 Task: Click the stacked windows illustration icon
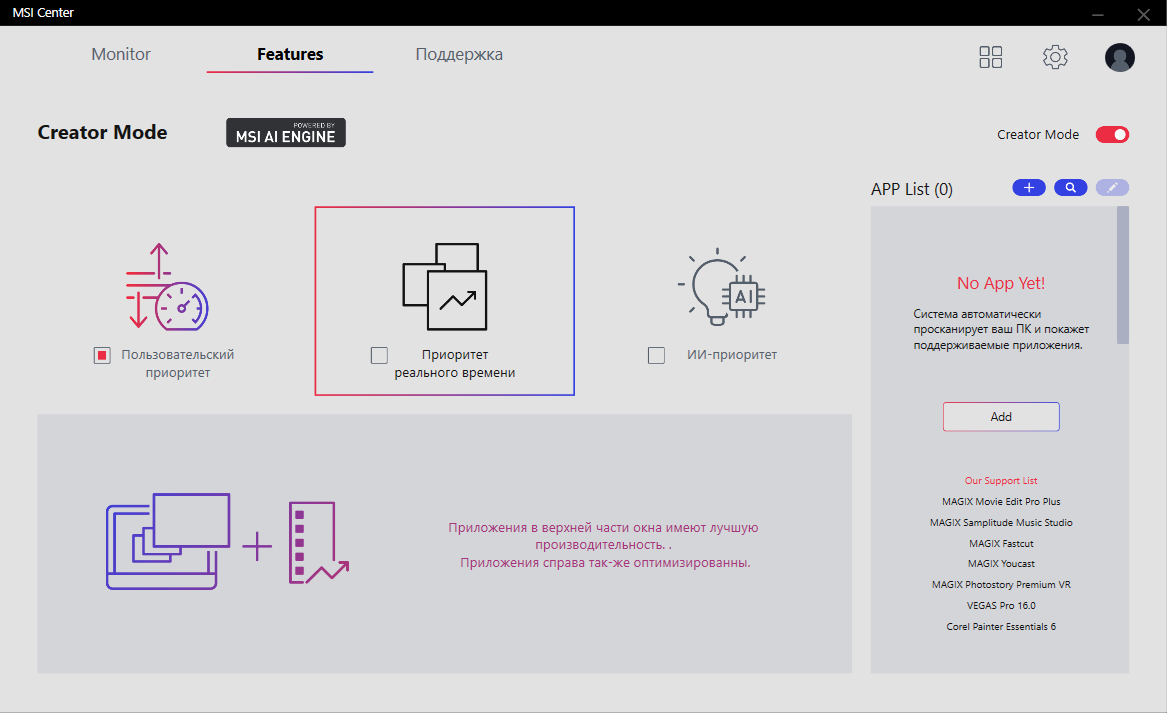168,541
